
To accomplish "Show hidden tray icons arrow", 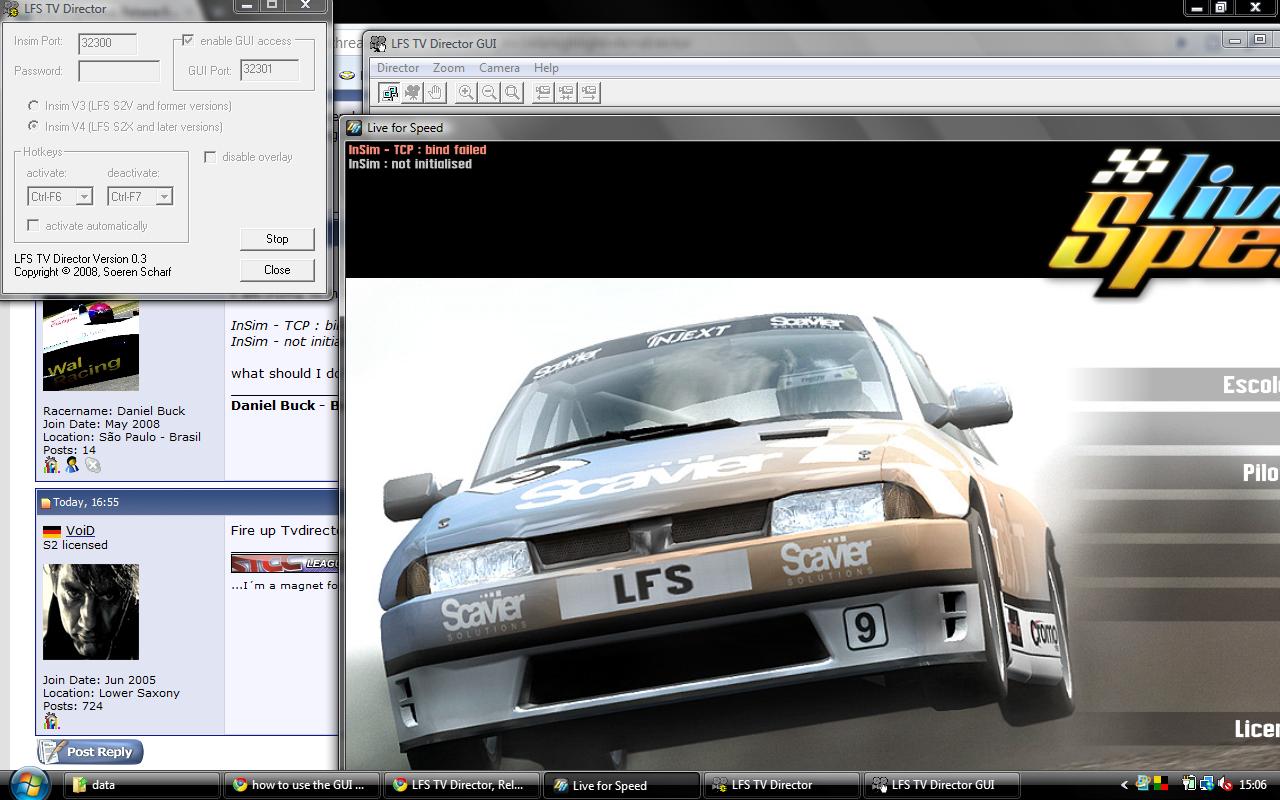I will 1124,785.
